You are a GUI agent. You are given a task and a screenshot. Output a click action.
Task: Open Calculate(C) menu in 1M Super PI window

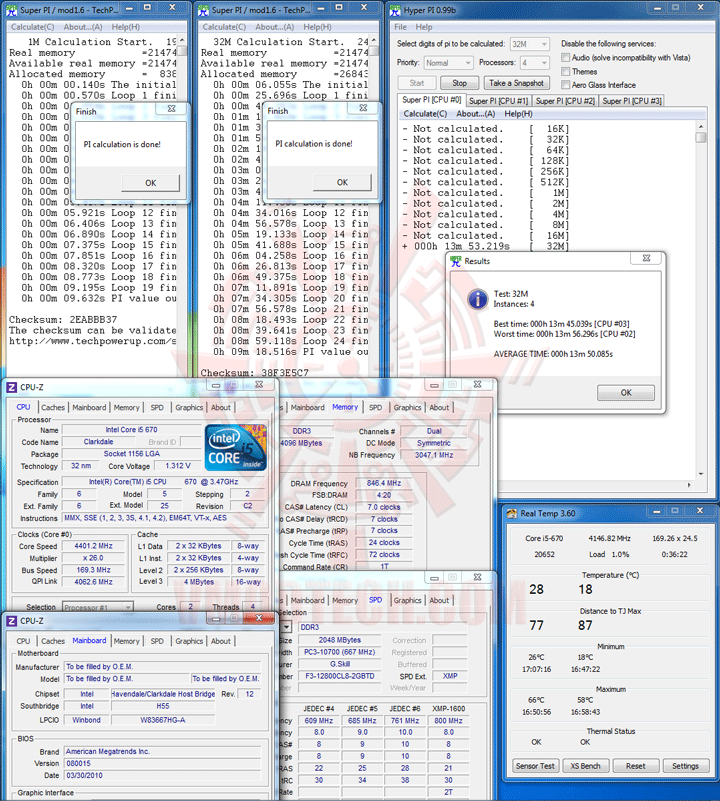[32, 27]
